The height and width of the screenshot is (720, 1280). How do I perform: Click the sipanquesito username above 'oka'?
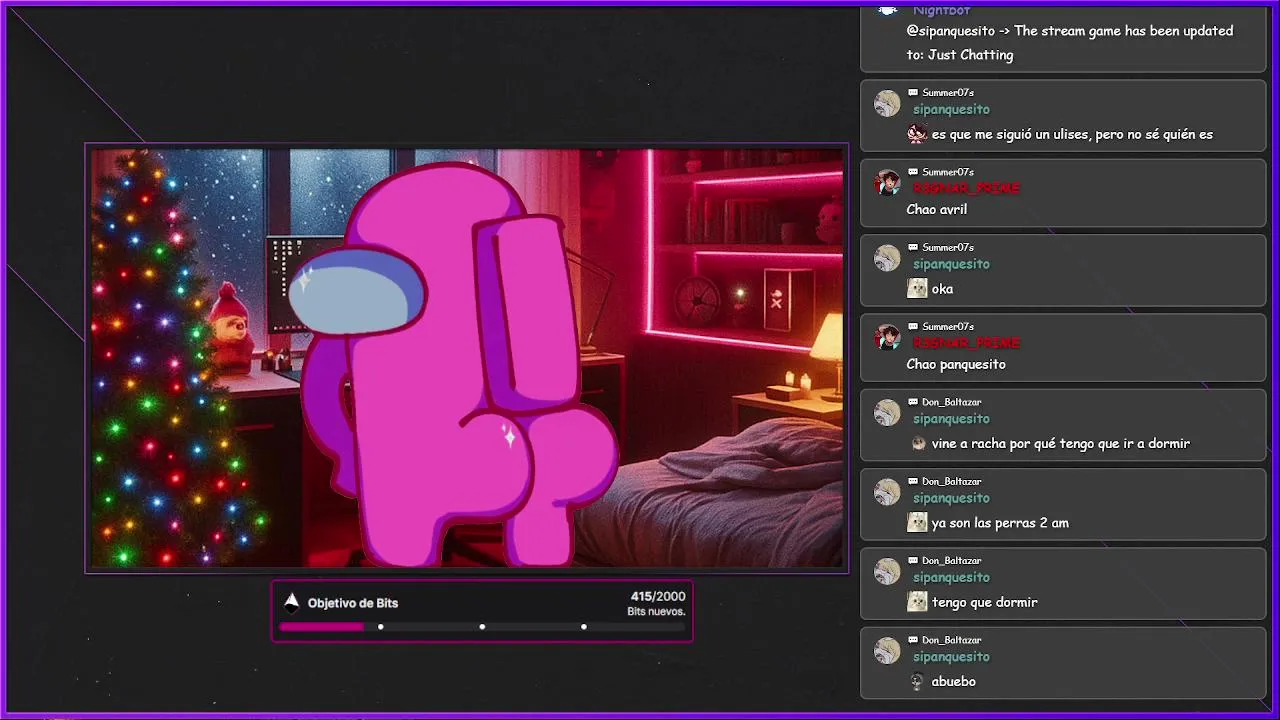(x=951, y=264)
